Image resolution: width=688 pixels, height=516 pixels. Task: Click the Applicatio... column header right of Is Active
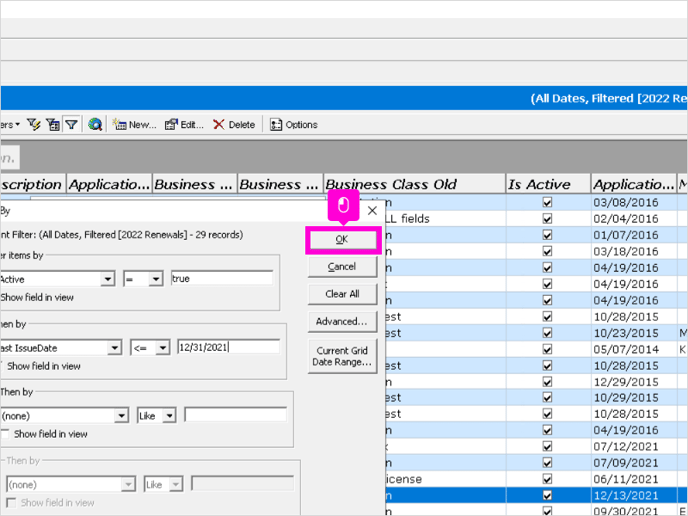[x=634, y=184]
